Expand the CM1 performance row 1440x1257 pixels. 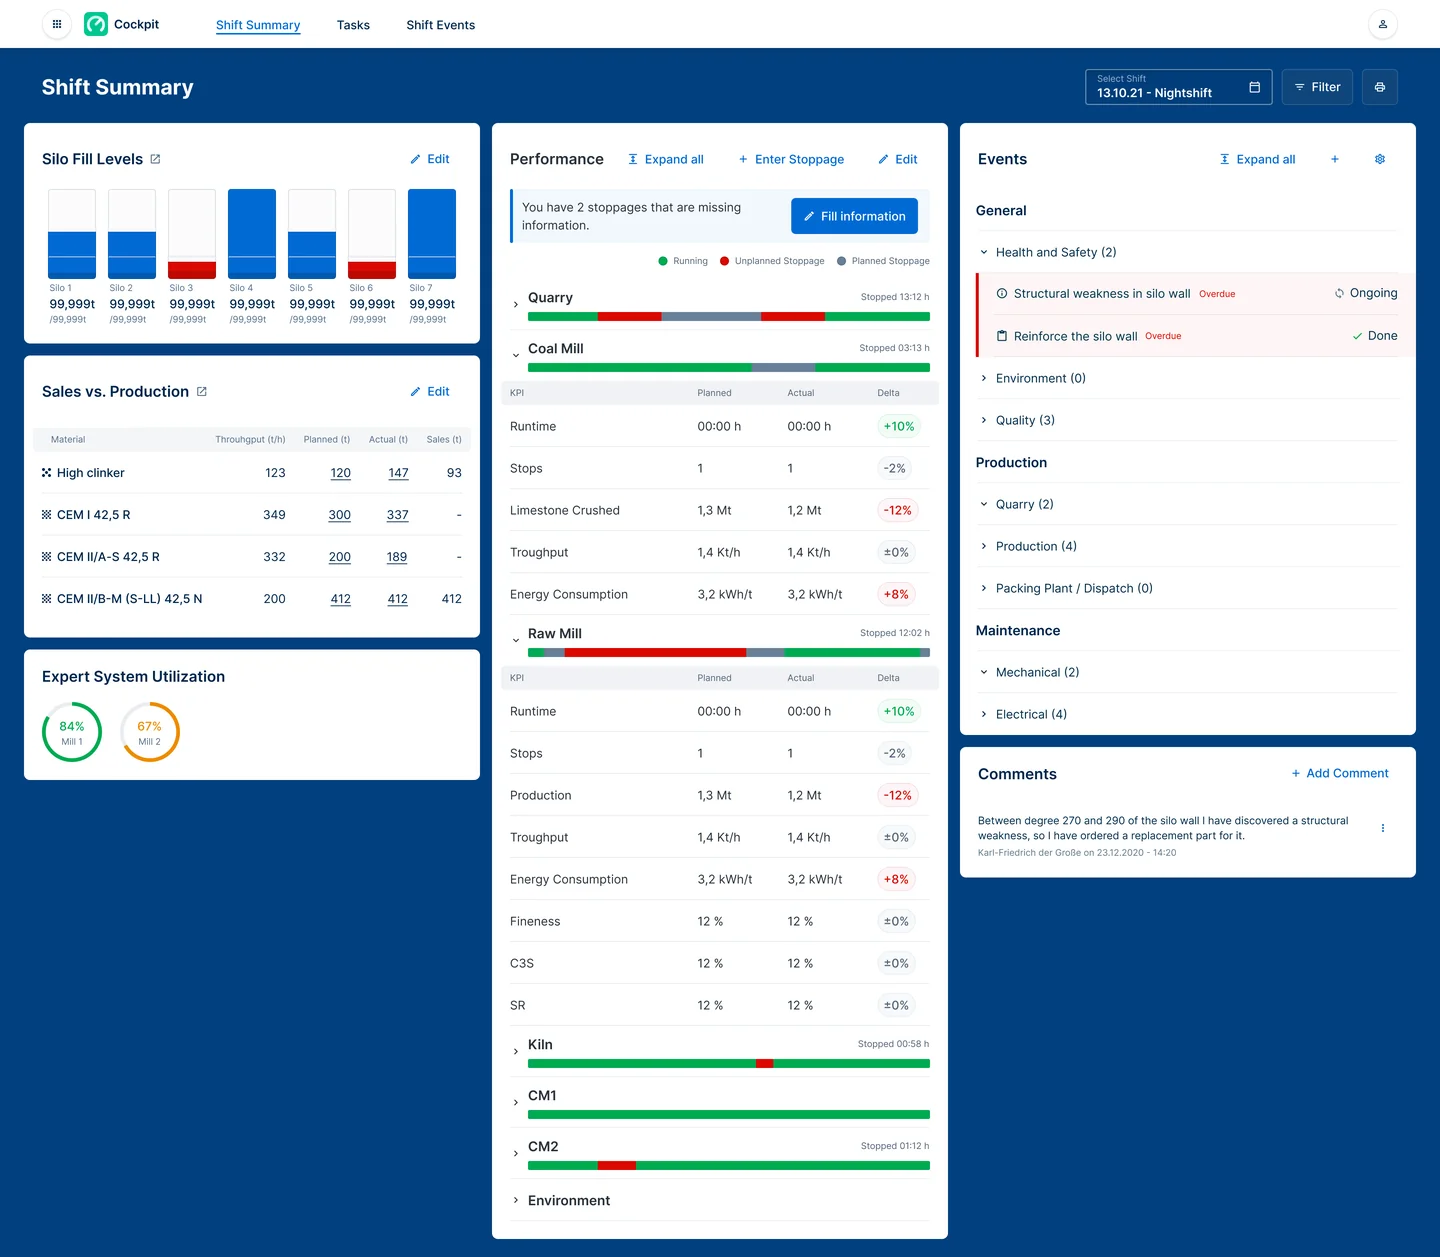coord(516,1103)
